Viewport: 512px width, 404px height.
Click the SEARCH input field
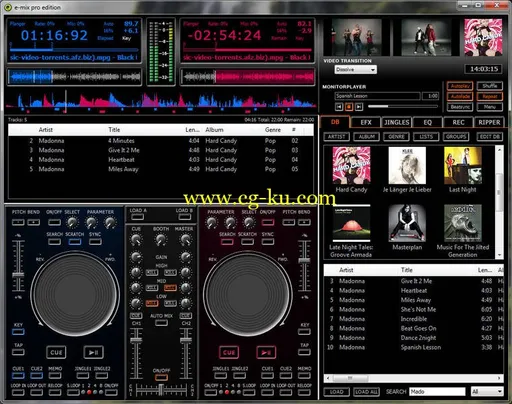click(437, 391)
